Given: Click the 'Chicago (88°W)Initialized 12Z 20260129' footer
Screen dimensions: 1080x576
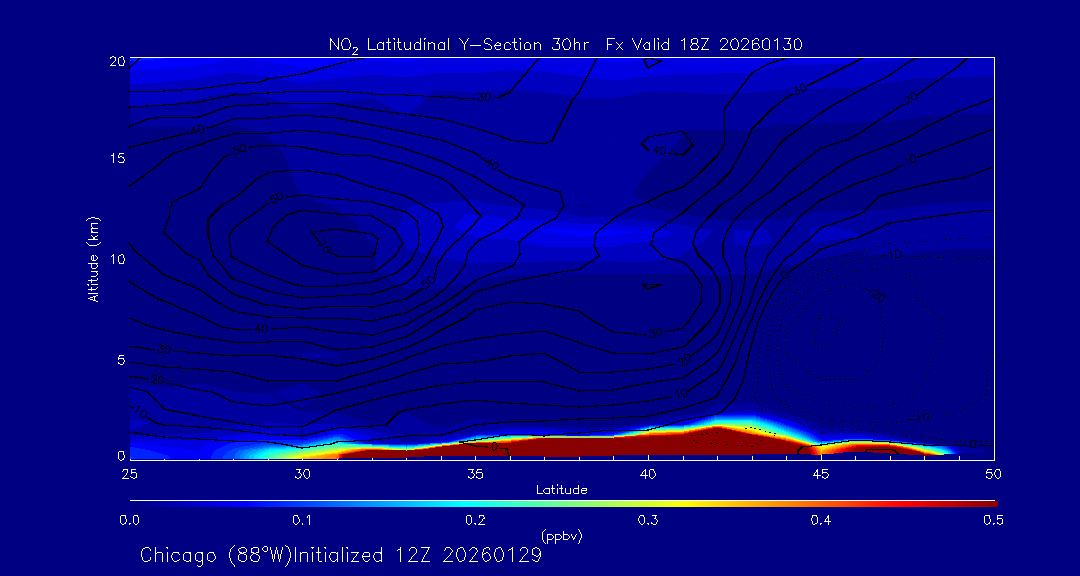Looking at the screenshot, I should pyautogui.click(x=341, y=555).
